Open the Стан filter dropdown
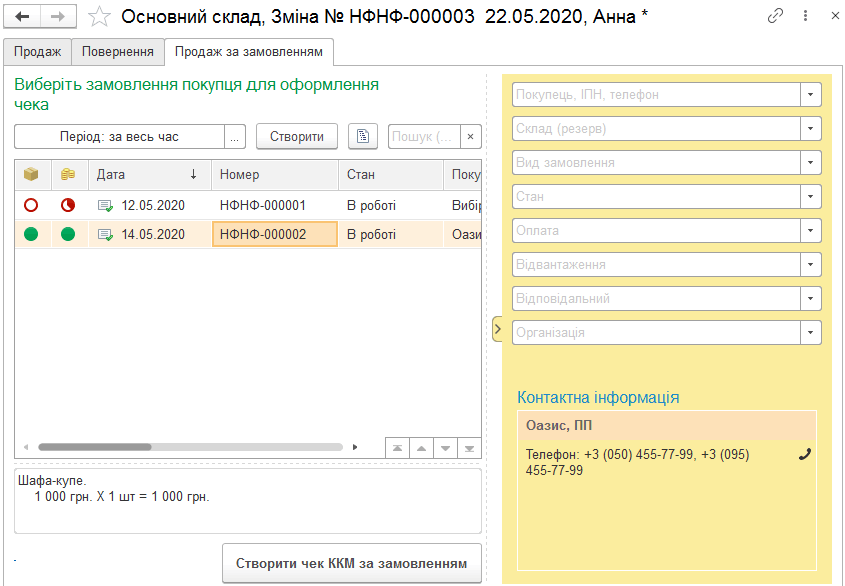The image size is (845, 586). (811, 196)
